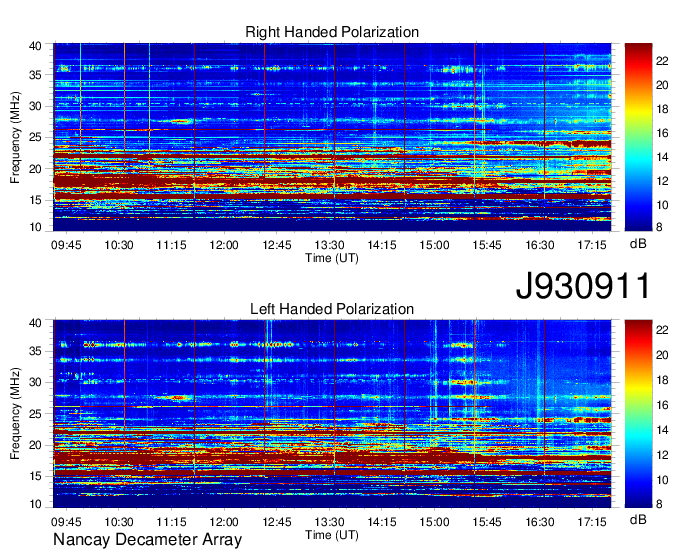Click the dB label of bottom color bar
The height and width of the screenshot is (552, 680).
click(638, 519)
